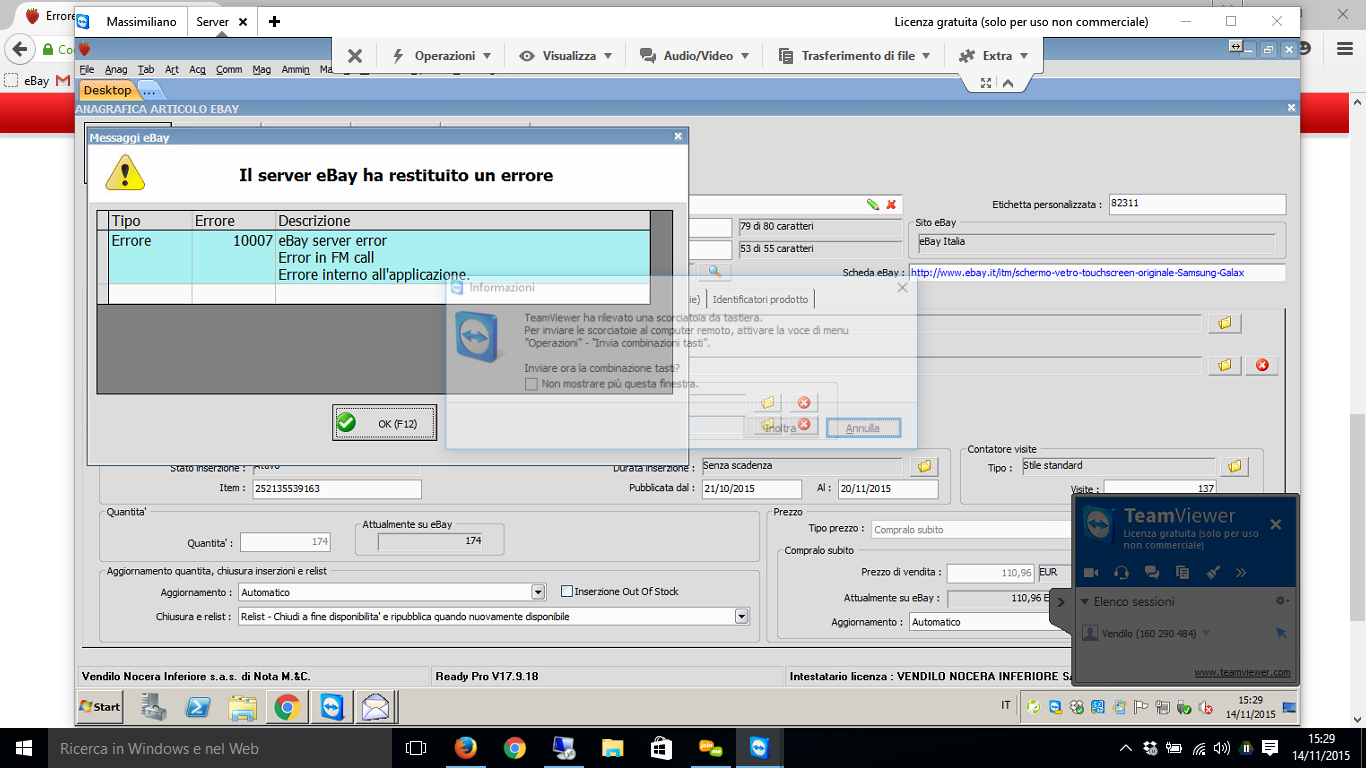Launch Chrome from remote taskbar
The height and width of the screenshot is (768, 1366).
click(288, 708)
